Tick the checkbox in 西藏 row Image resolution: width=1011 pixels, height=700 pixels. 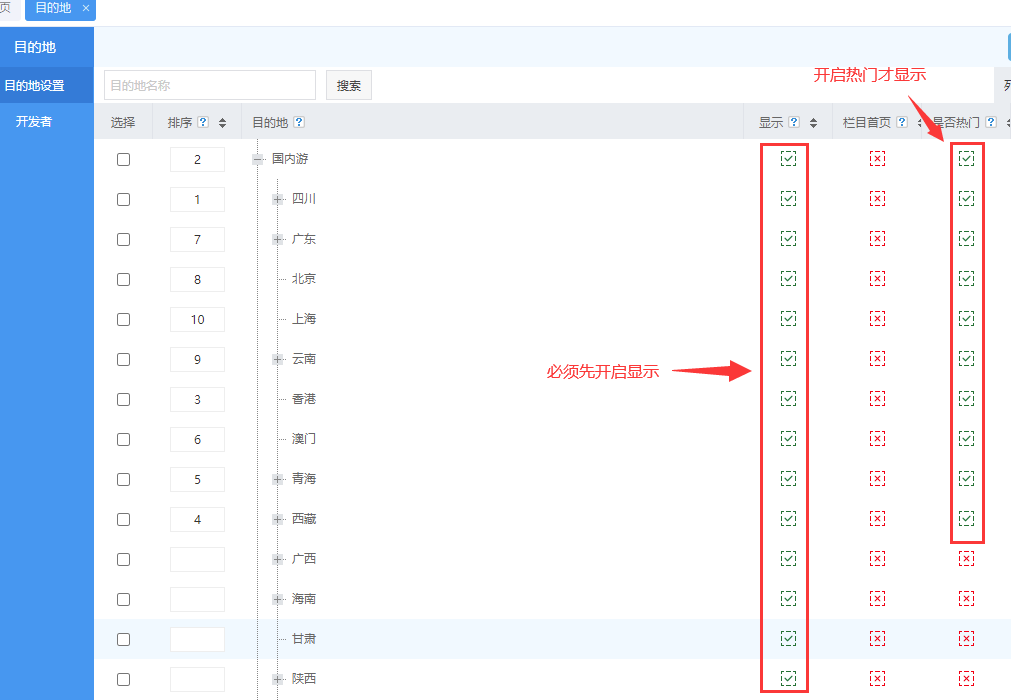tap(123, 519)
